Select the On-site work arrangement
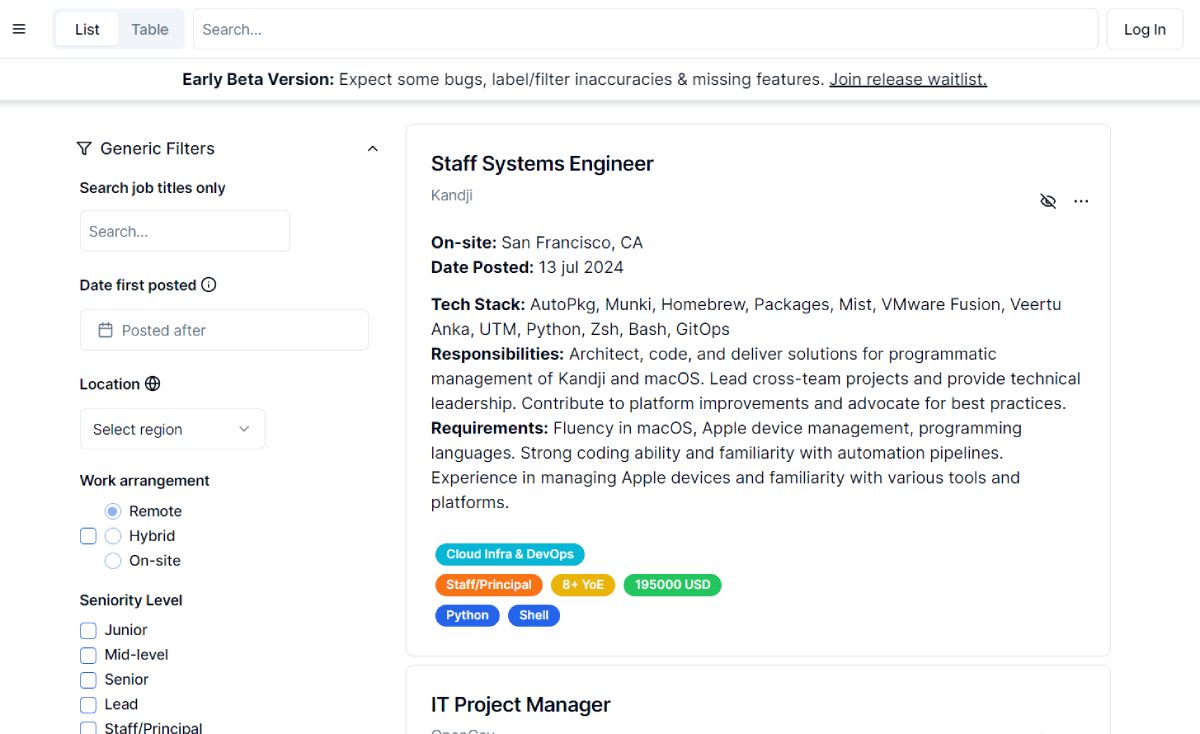Screen dimensions: 1200x734 point(113,561)
